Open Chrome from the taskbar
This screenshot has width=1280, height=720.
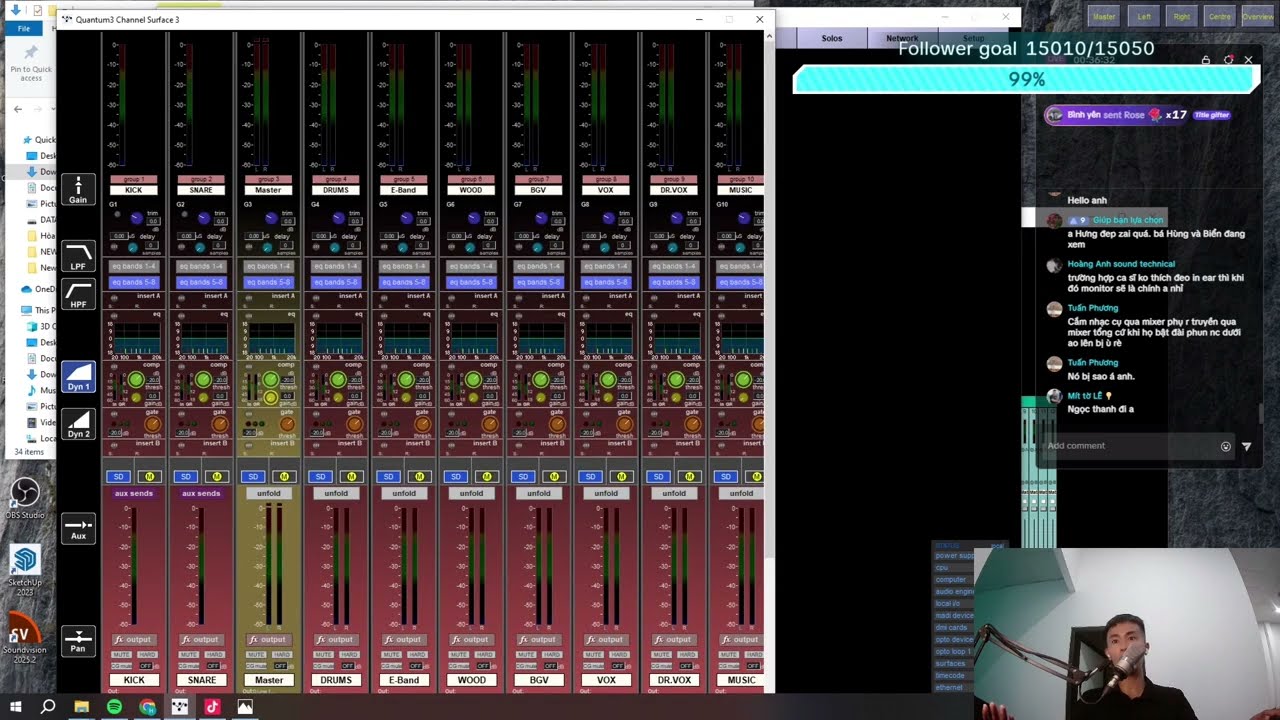148,707
